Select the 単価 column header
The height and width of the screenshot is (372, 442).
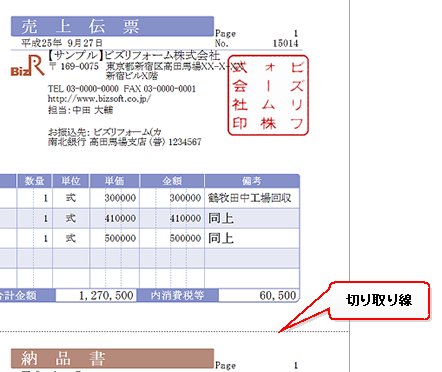point(115,181)
